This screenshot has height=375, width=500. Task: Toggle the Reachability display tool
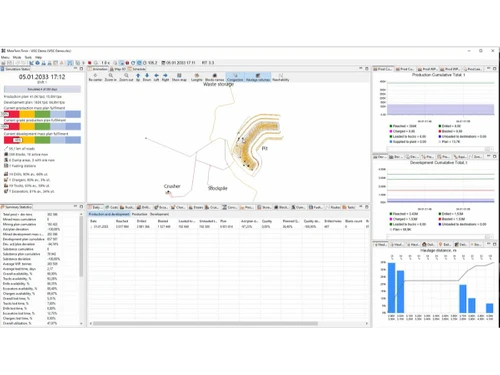(x=281, y=77)
